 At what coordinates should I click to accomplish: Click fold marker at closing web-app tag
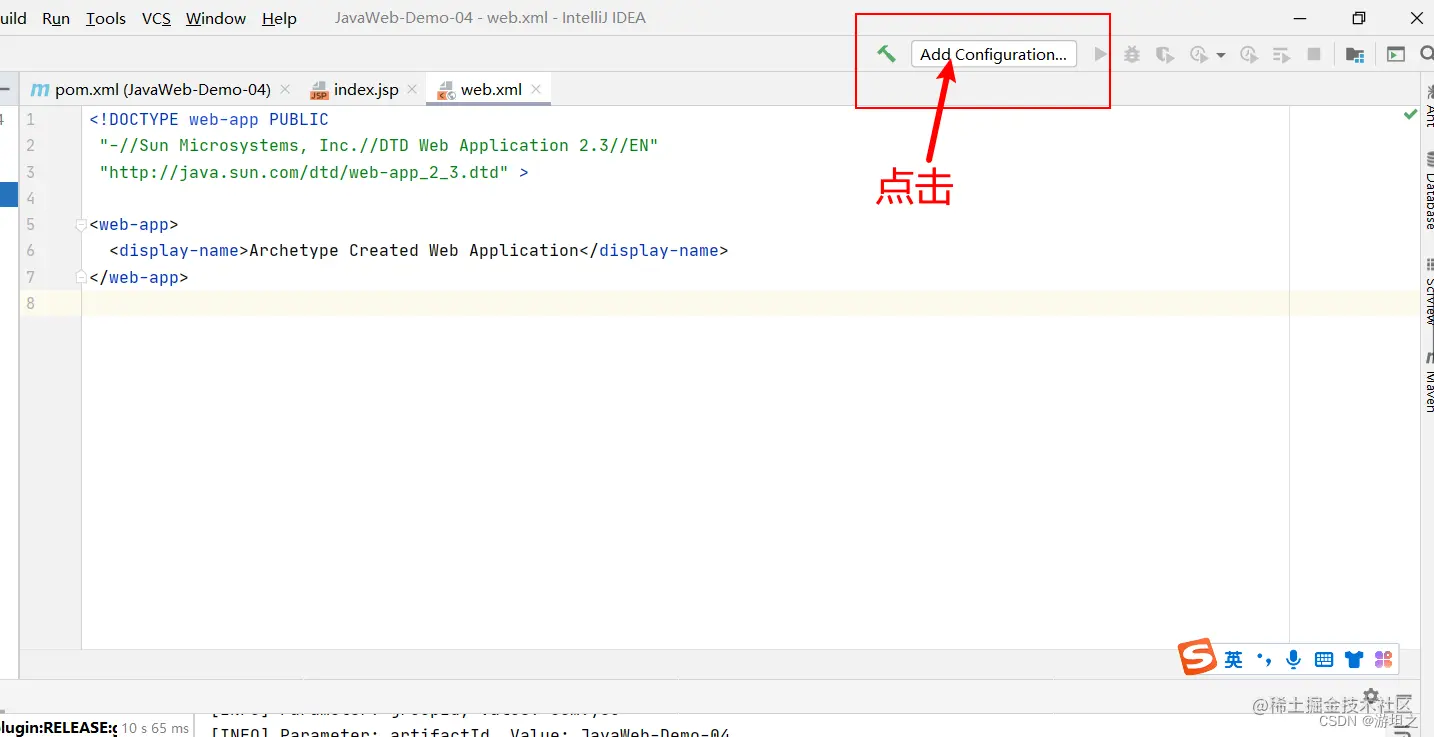81,277
